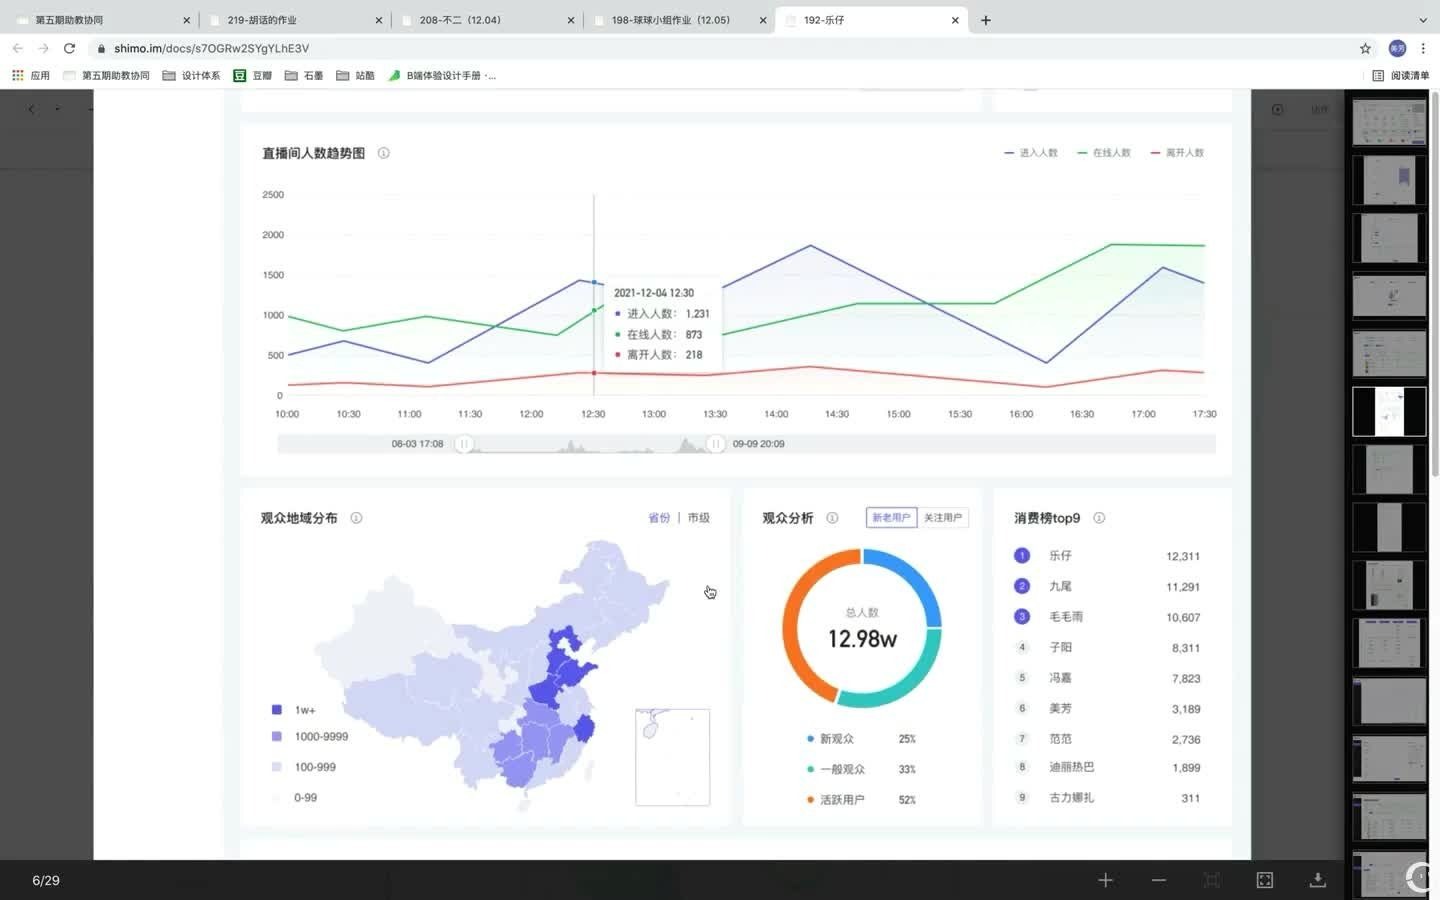Toggle the 新观众 donut legend item

830,739
